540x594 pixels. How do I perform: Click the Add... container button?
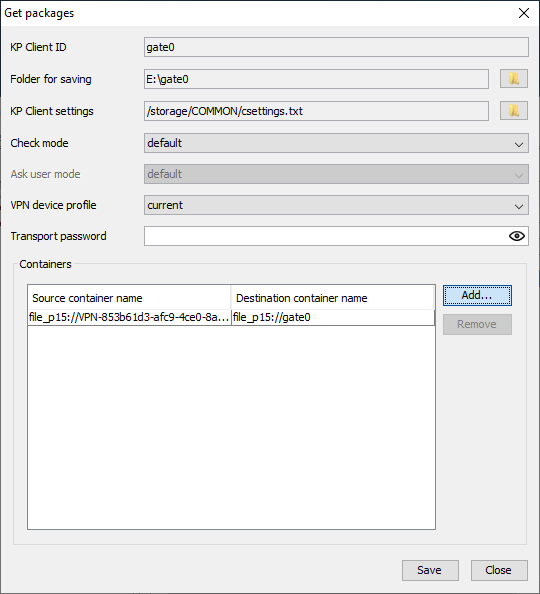click(x=477, y=295)
